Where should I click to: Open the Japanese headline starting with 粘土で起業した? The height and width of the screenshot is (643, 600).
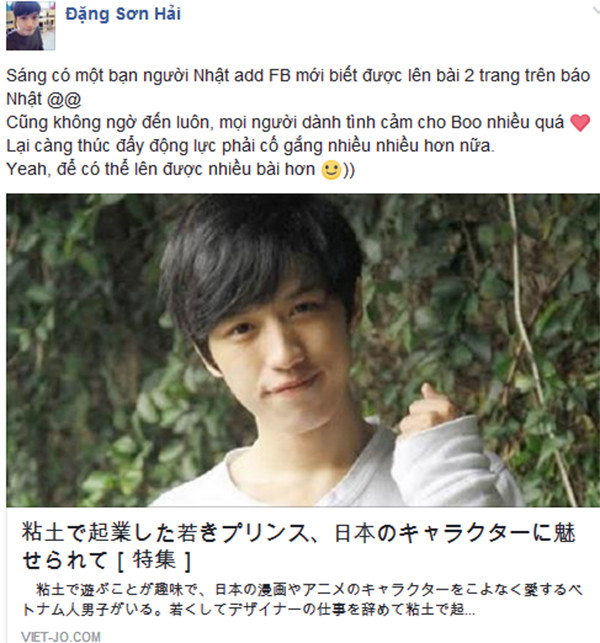(299, 546)
